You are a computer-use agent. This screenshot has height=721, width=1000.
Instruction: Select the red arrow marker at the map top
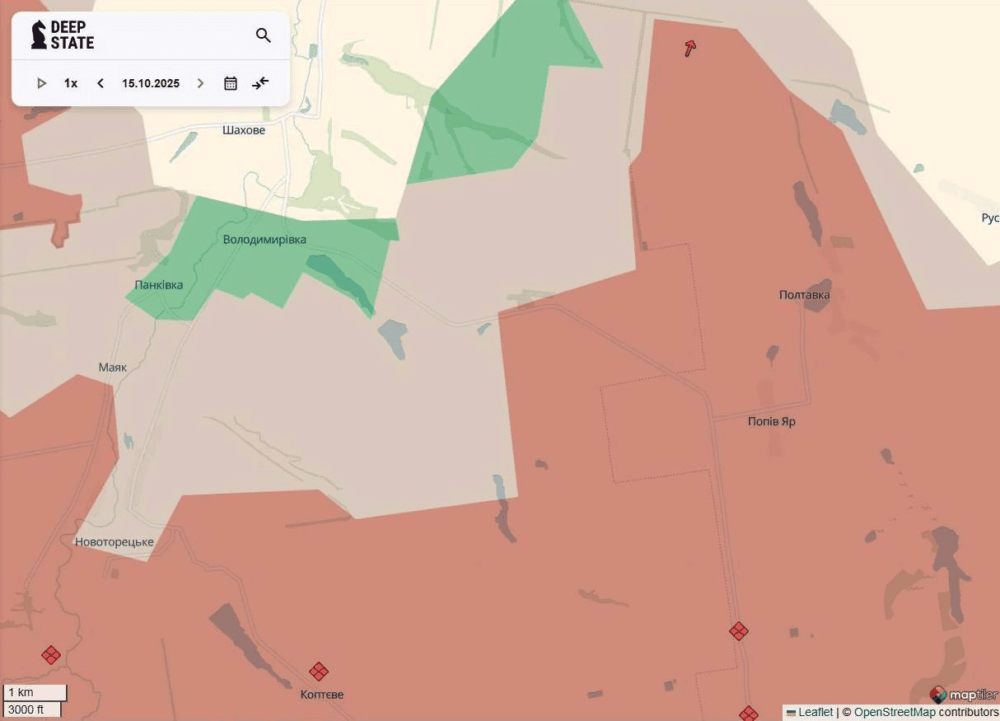[x=690, y=47]
